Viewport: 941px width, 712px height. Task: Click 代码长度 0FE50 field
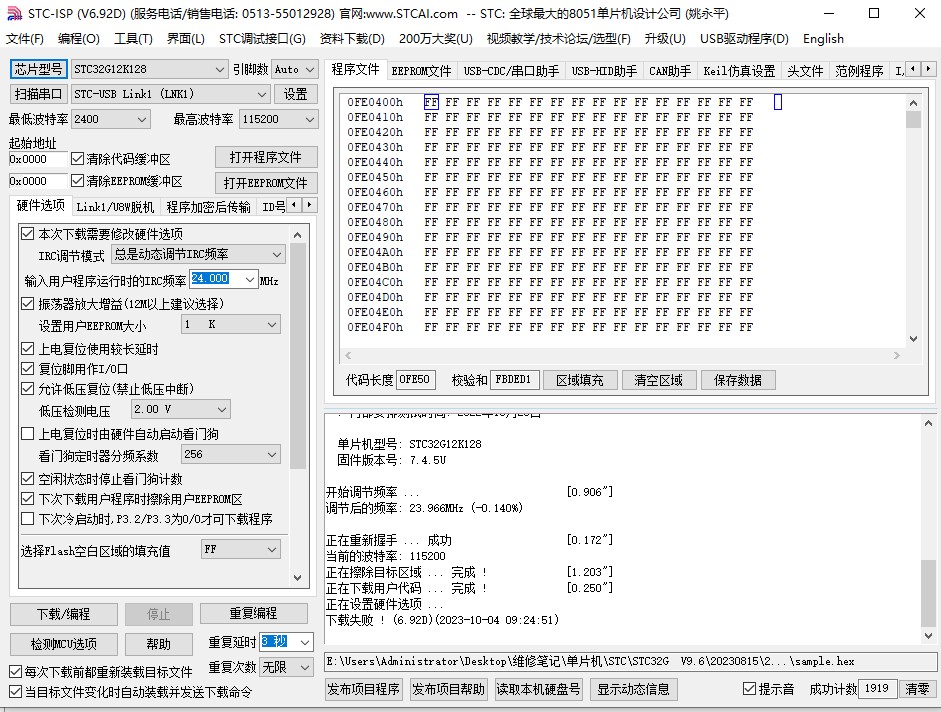pos(415,379)
